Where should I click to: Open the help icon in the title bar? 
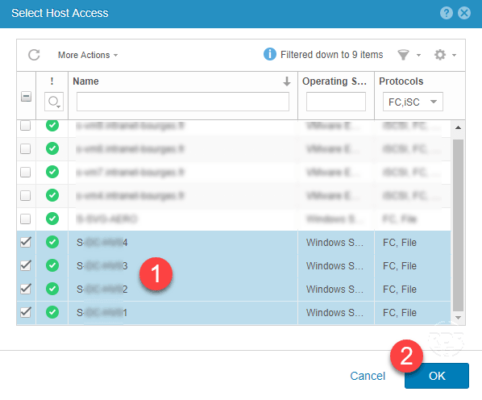(446, 13)
